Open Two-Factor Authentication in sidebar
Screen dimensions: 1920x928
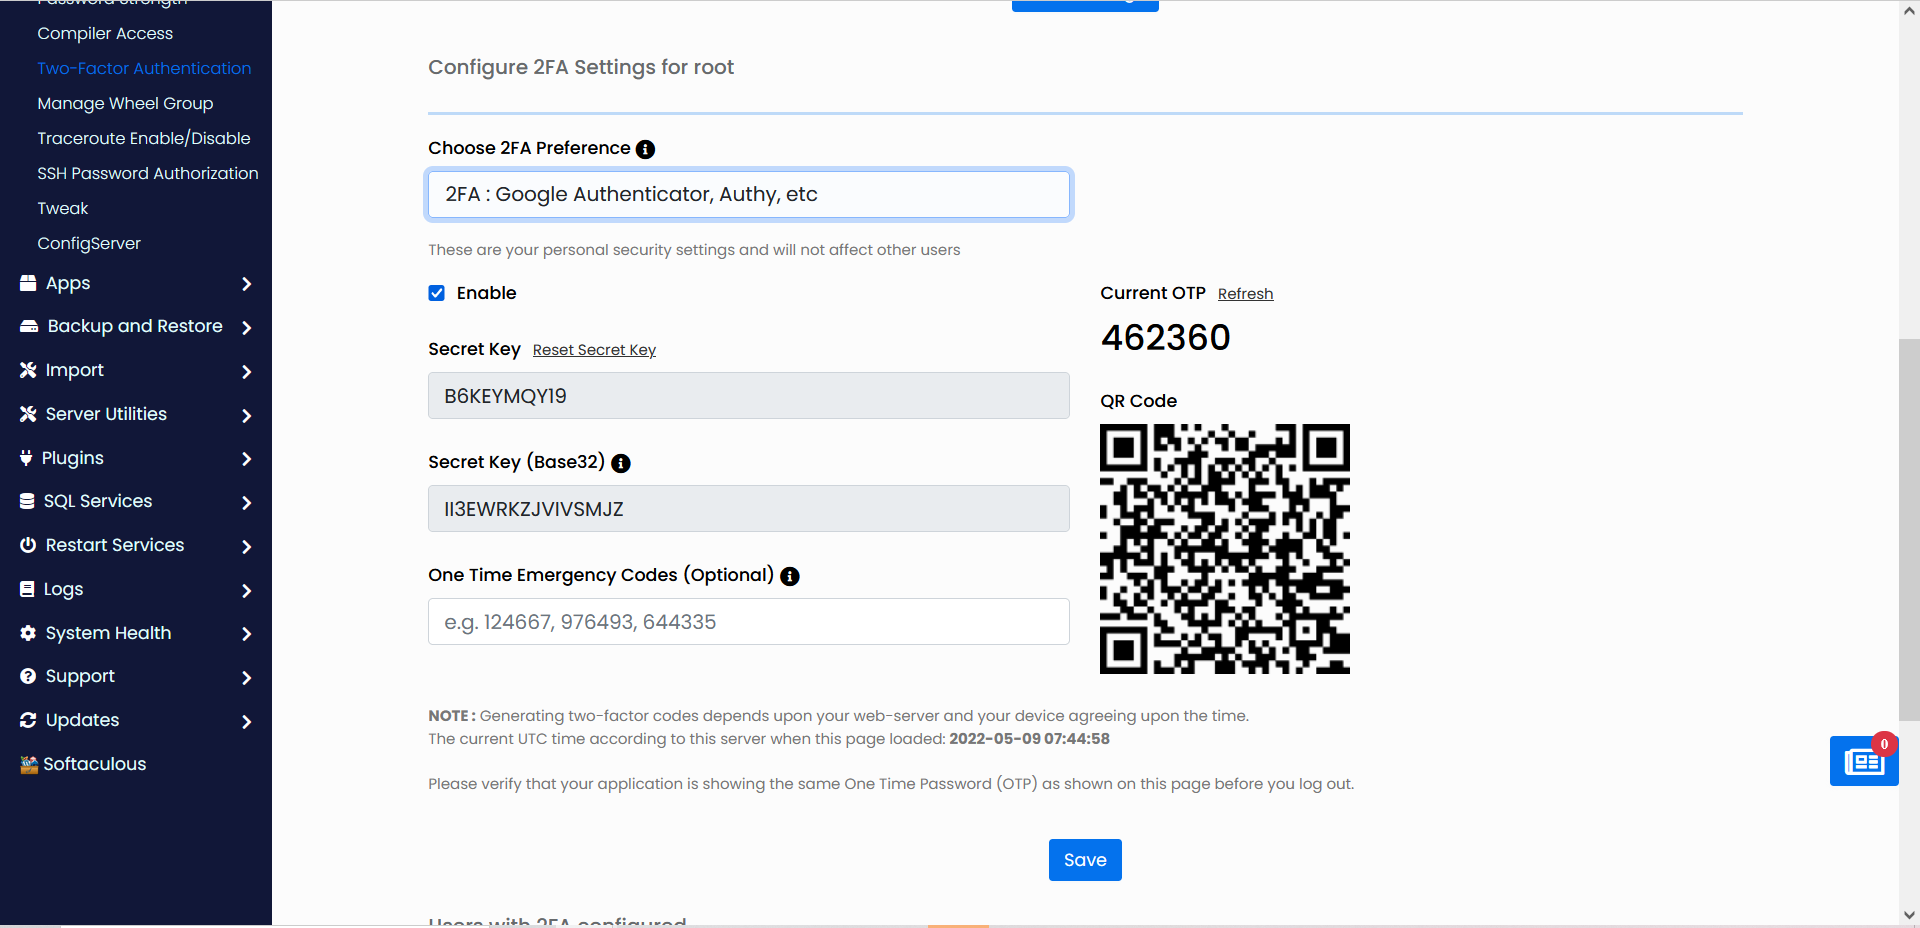(x=144, y=68)
